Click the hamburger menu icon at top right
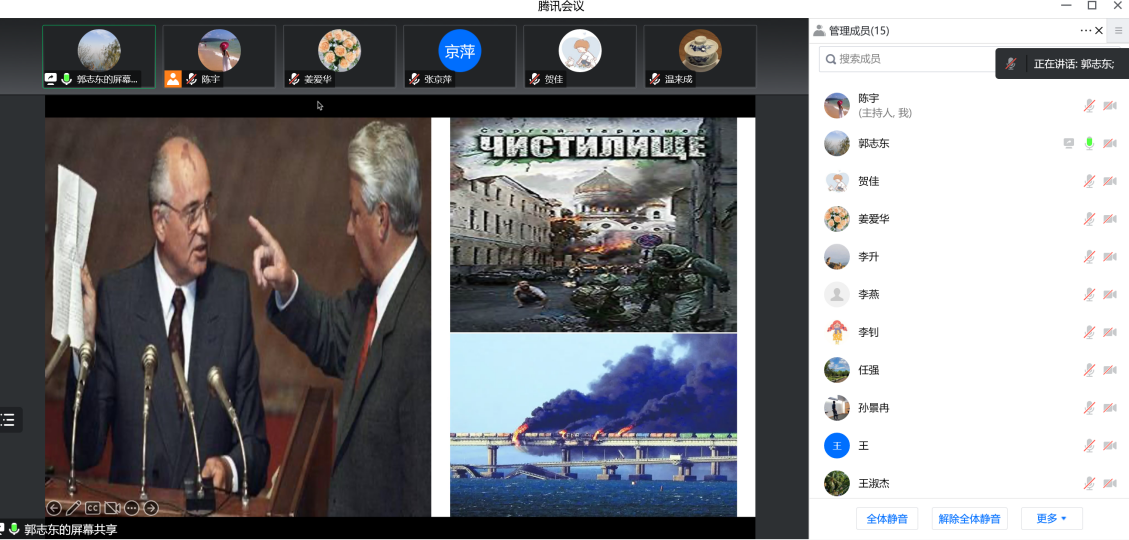The image size is (1129, 540). pos(1118,31)
